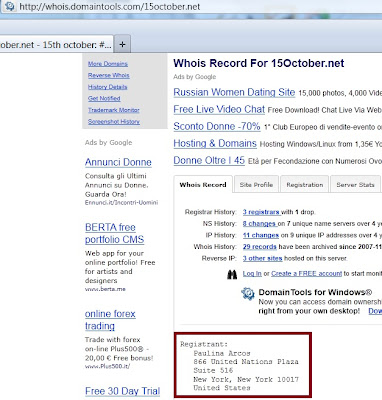Image resolution: width=382 pixels, height=400 pixels.
Task: Click Sconto Donne -70% ad link
Action: point(217,126)
